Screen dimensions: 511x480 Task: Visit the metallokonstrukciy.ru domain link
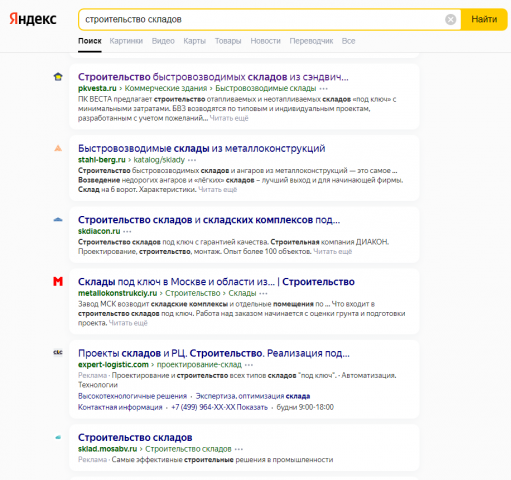(117, 293)
